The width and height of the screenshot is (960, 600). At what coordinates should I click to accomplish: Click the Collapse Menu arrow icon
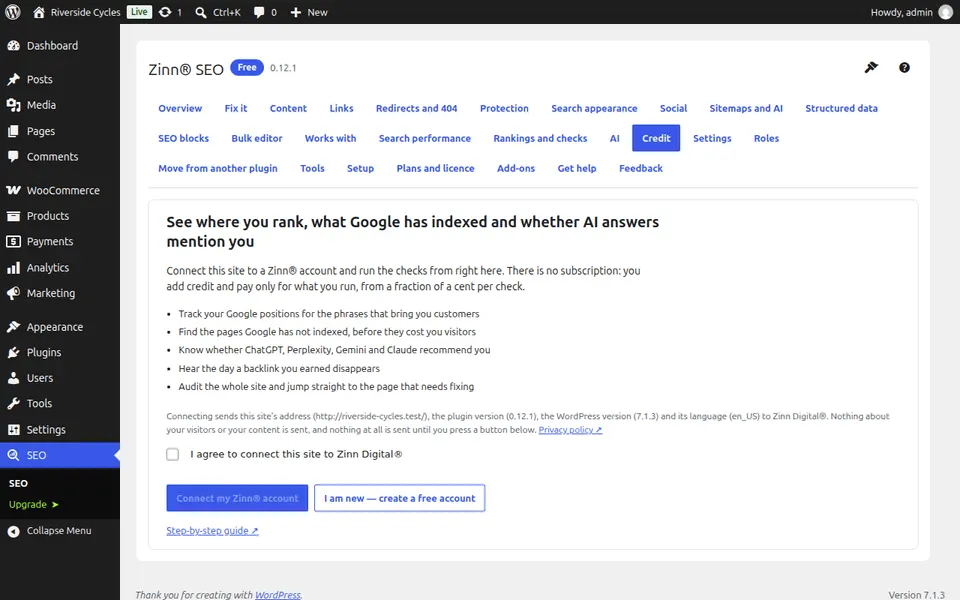click(13, 531)
